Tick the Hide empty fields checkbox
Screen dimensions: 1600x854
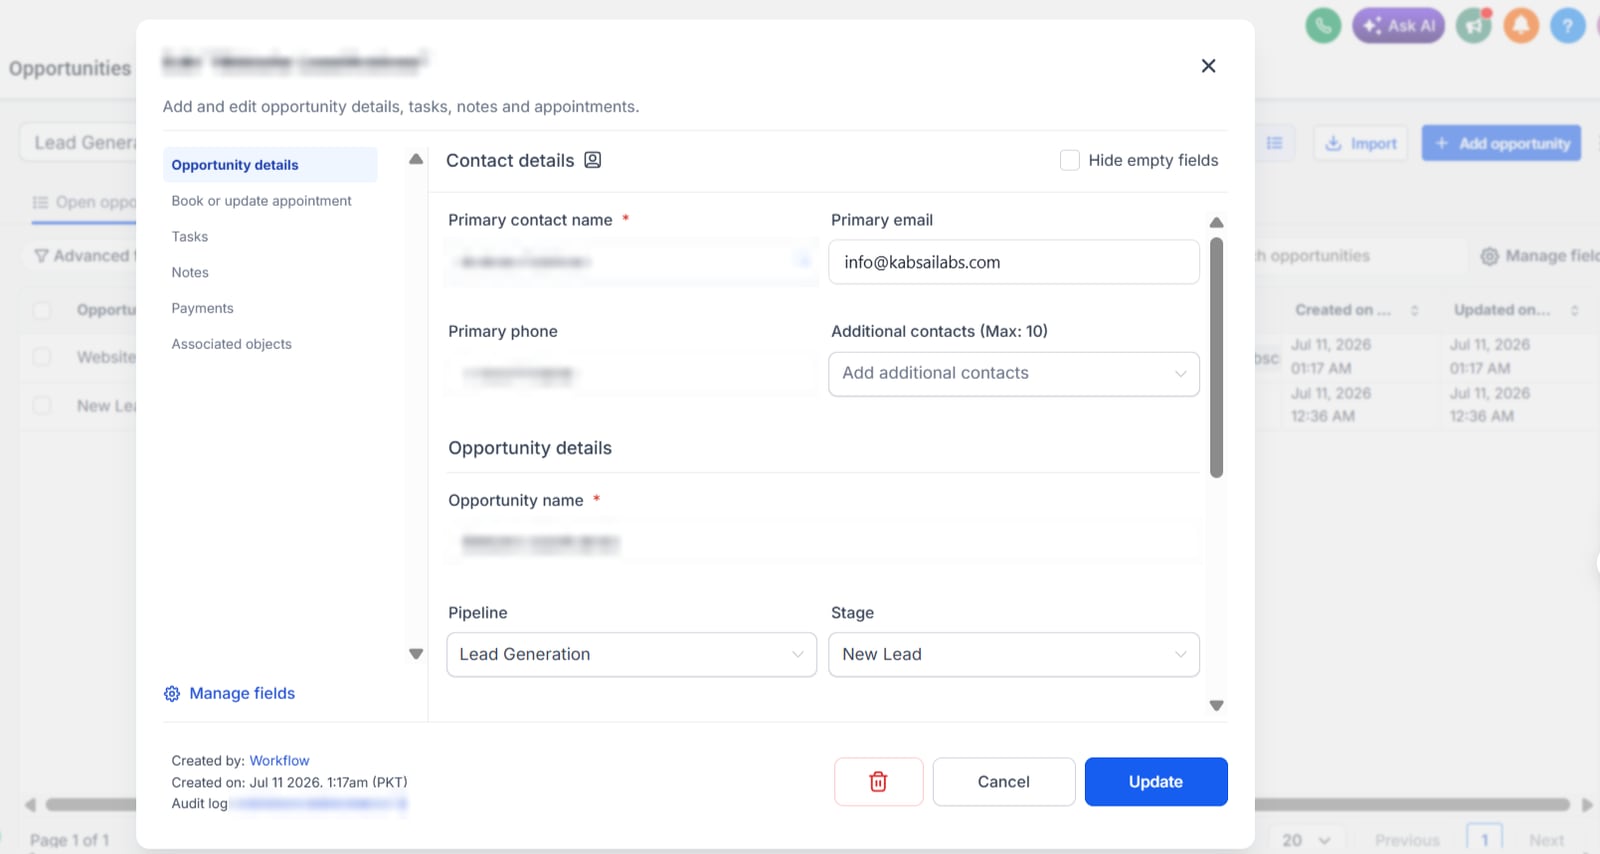(x=1070, y=160)
